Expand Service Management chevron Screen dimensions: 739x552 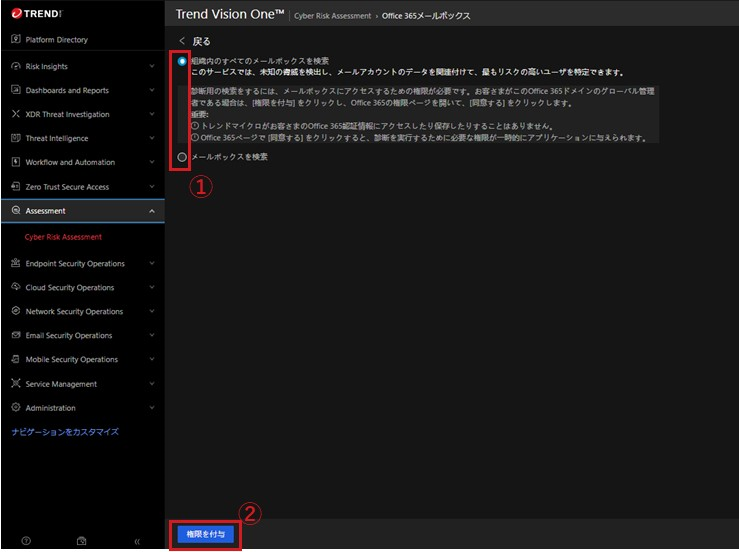pyautogui.click(x=152, y=384)
